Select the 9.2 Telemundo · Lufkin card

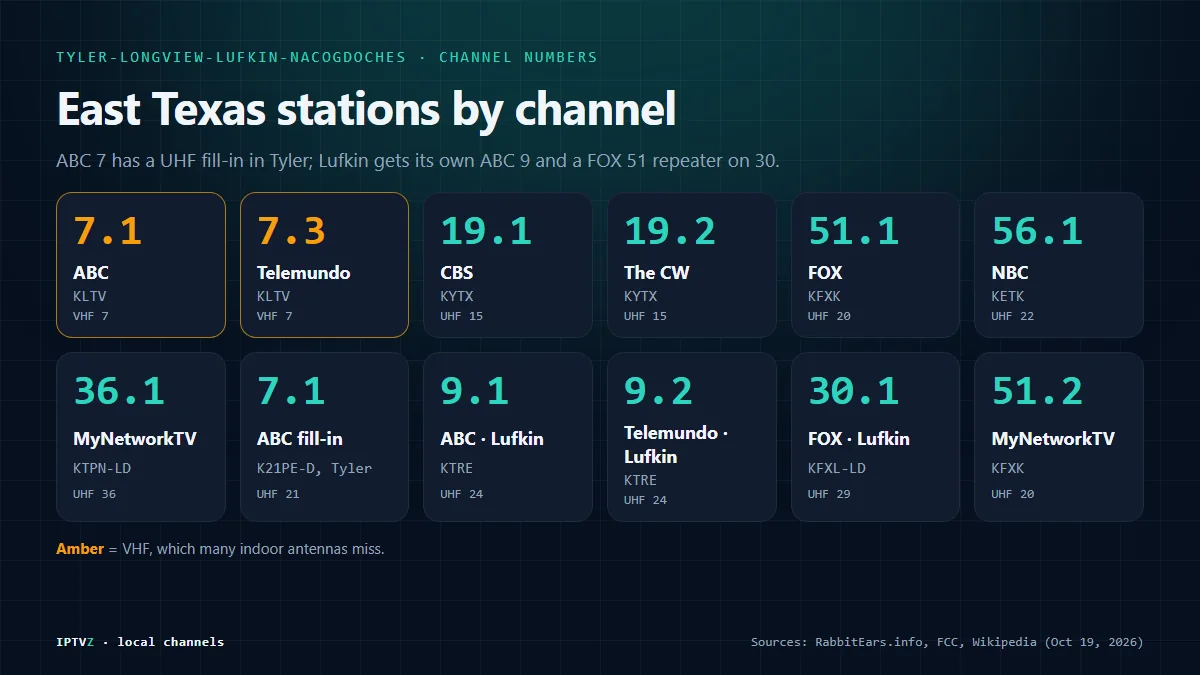click(x=692, y=437)
